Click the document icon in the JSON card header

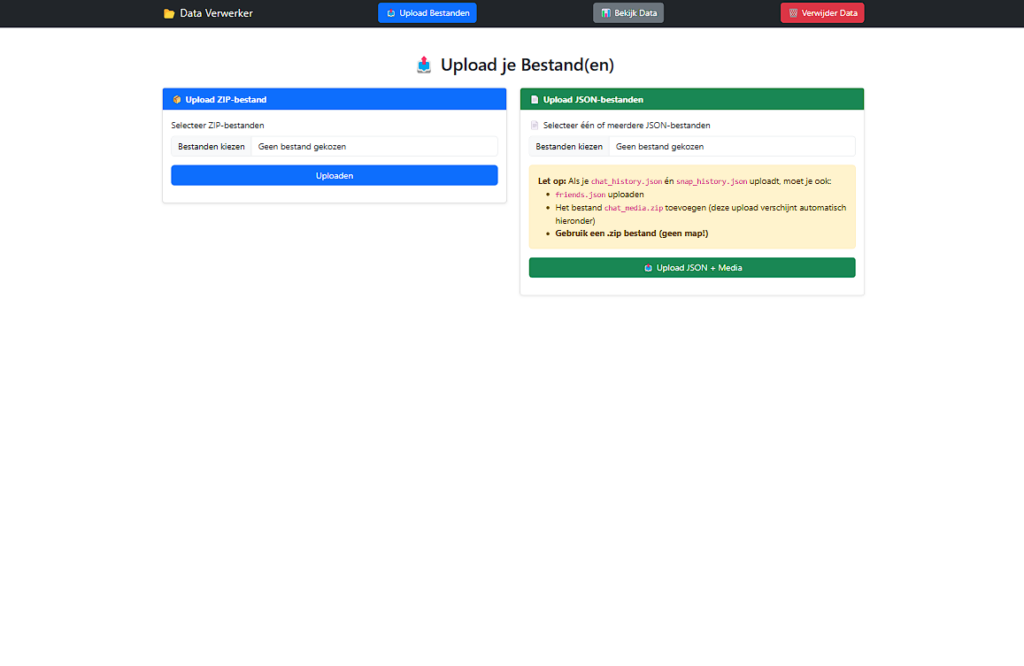point(534,100)
